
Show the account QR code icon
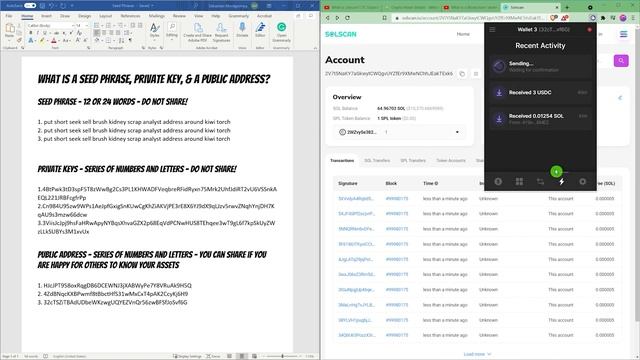click(476, 74)
